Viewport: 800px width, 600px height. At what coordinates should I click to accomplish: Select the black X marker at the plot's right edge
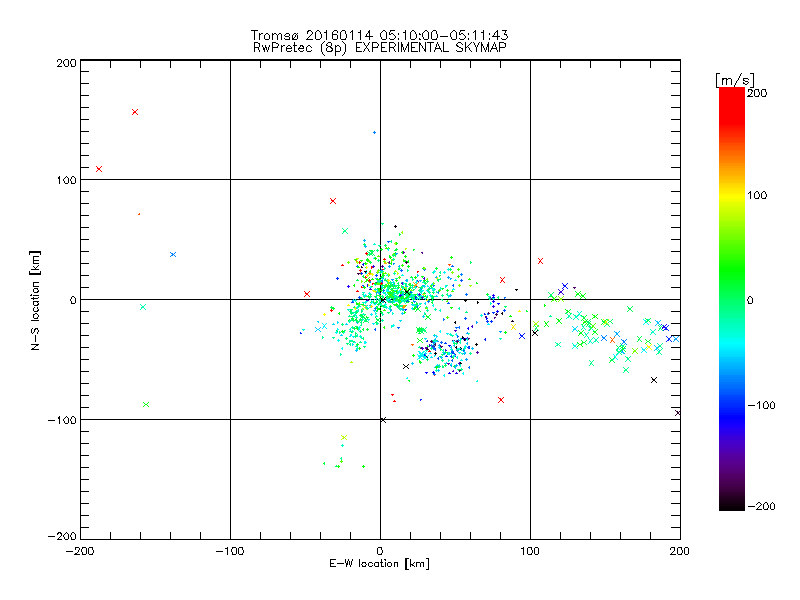click(678, 413)
